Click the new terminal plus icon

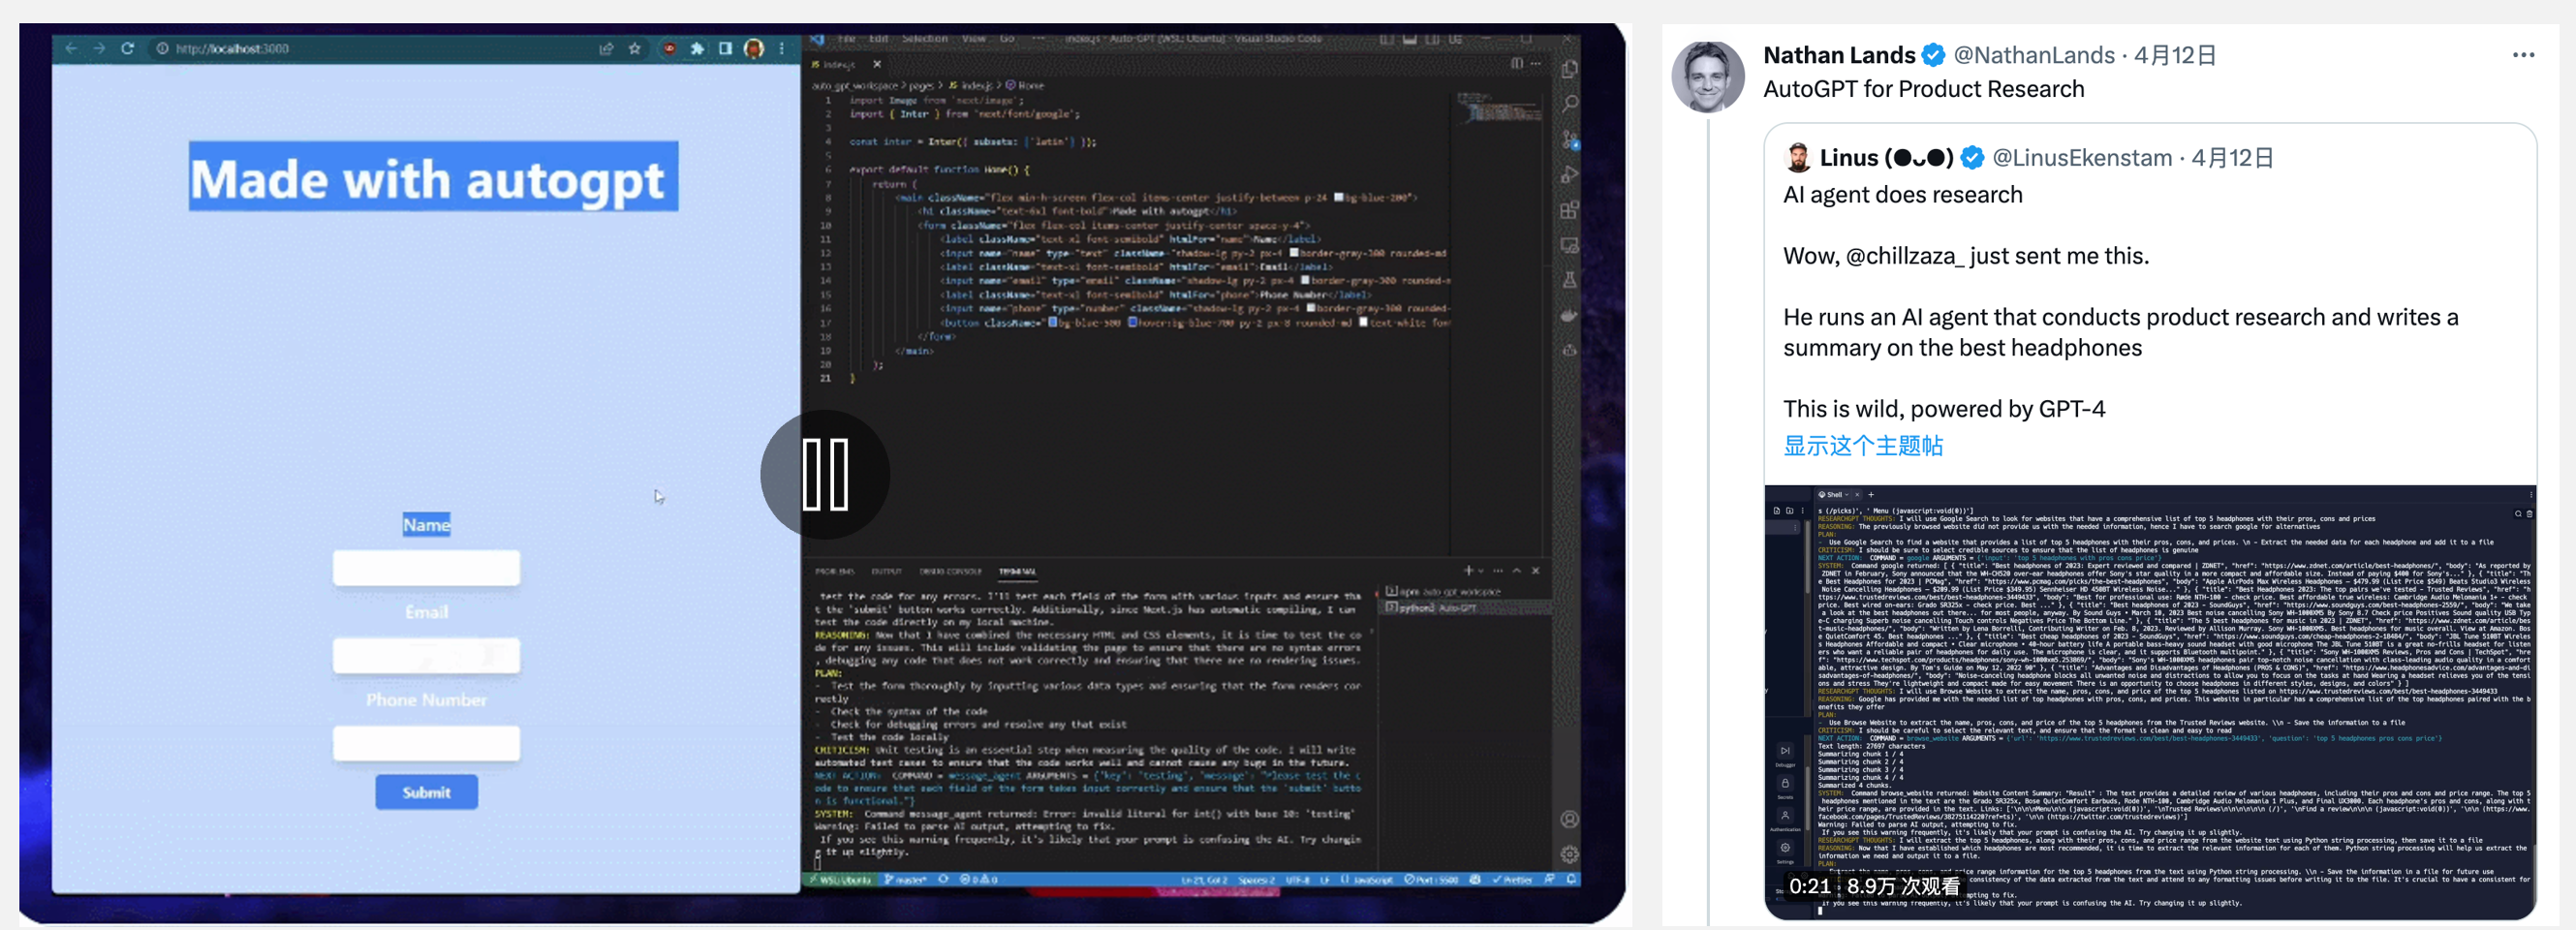click(1468, 571)
